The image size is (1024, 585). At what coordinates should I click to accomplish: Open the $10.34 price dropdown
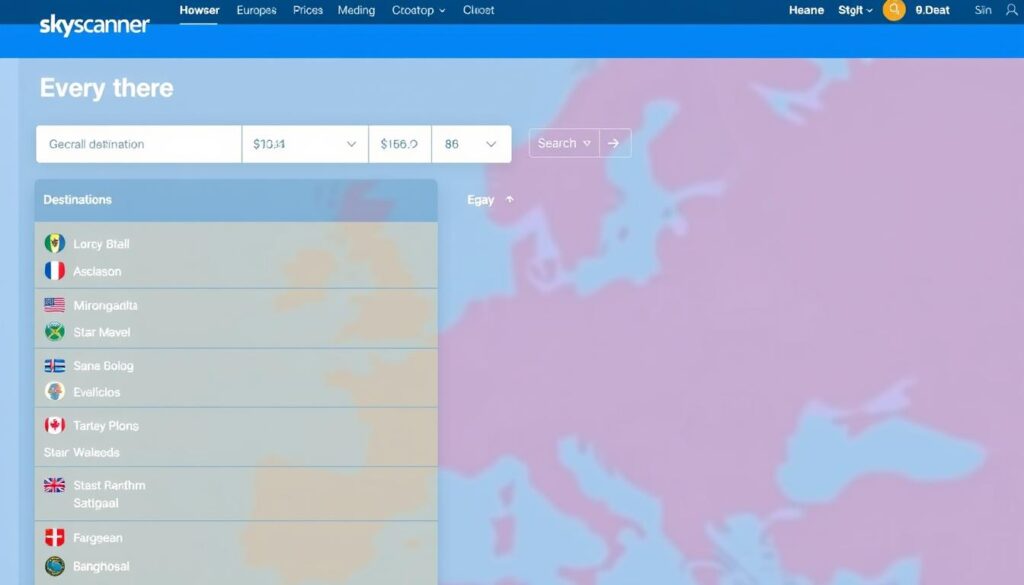click(304, 142)
